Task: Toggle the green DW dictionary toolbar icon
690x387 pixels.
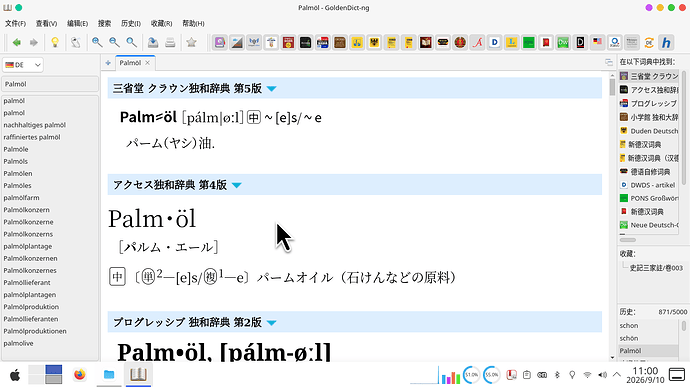Action: tap(563, 43)
